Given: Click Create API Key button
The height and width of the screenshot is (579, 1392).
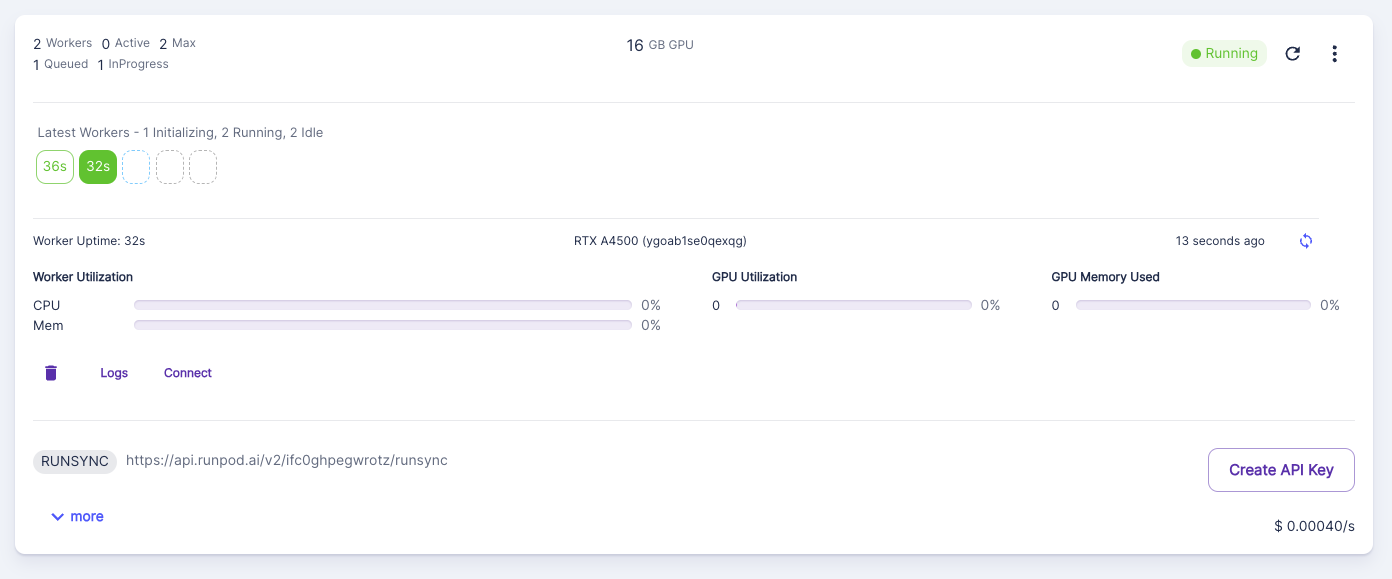Looking at the screenshot, I should coord(1281,470).
